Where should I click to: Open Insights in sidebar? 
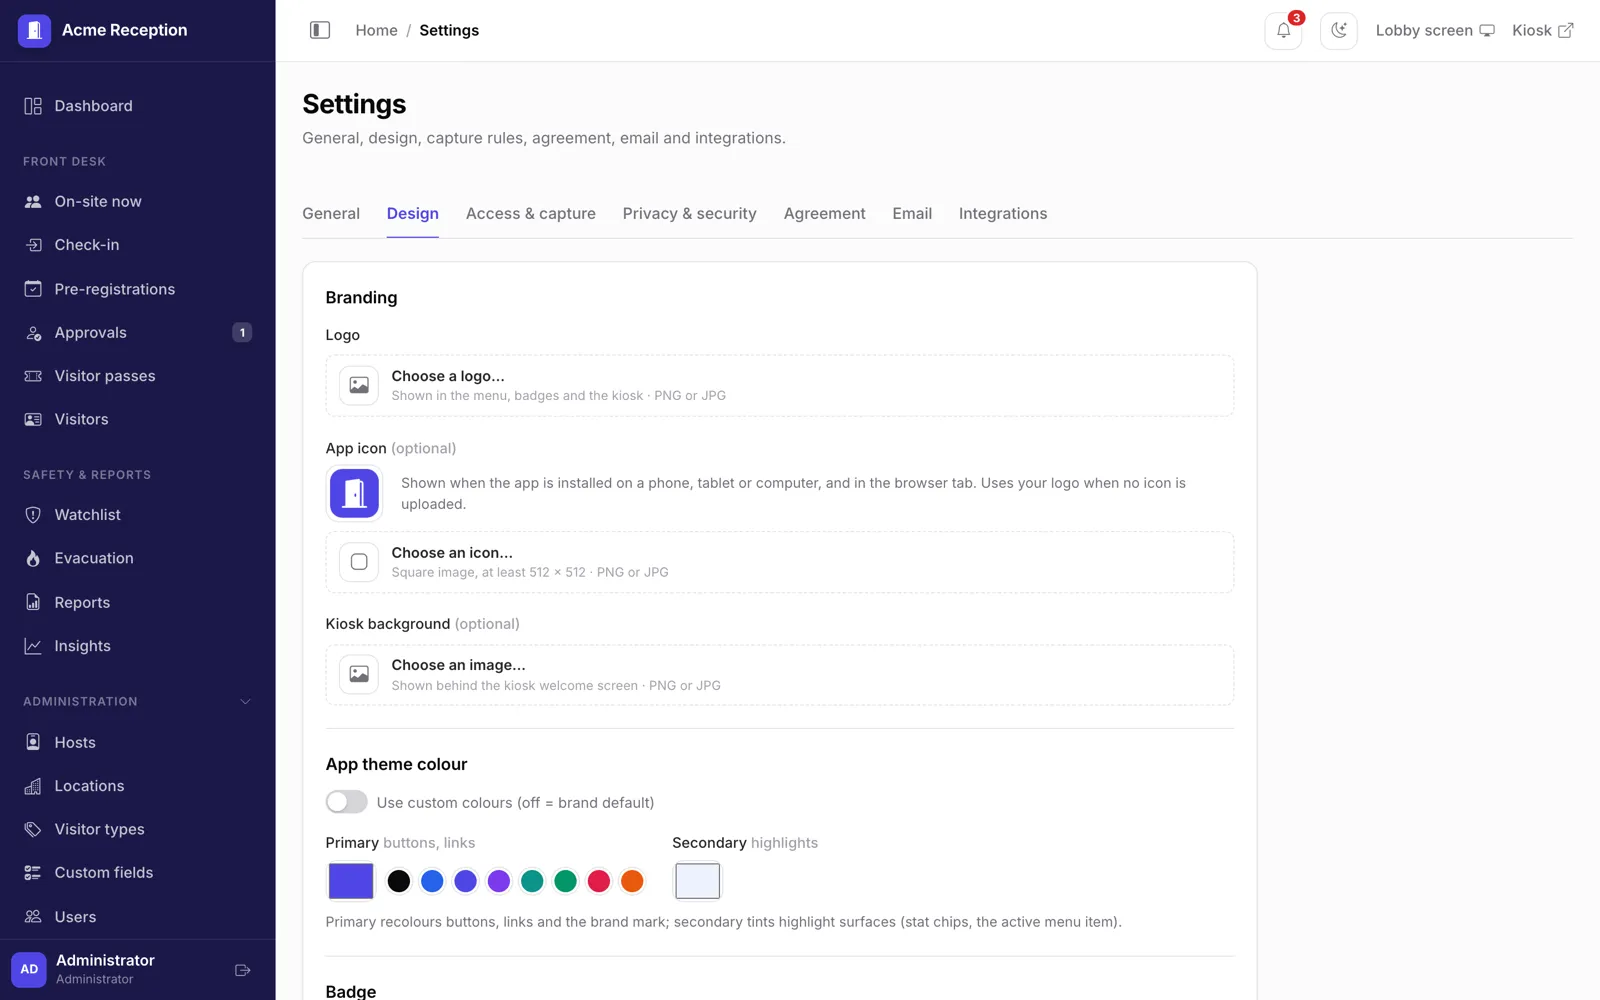(138, 646)
